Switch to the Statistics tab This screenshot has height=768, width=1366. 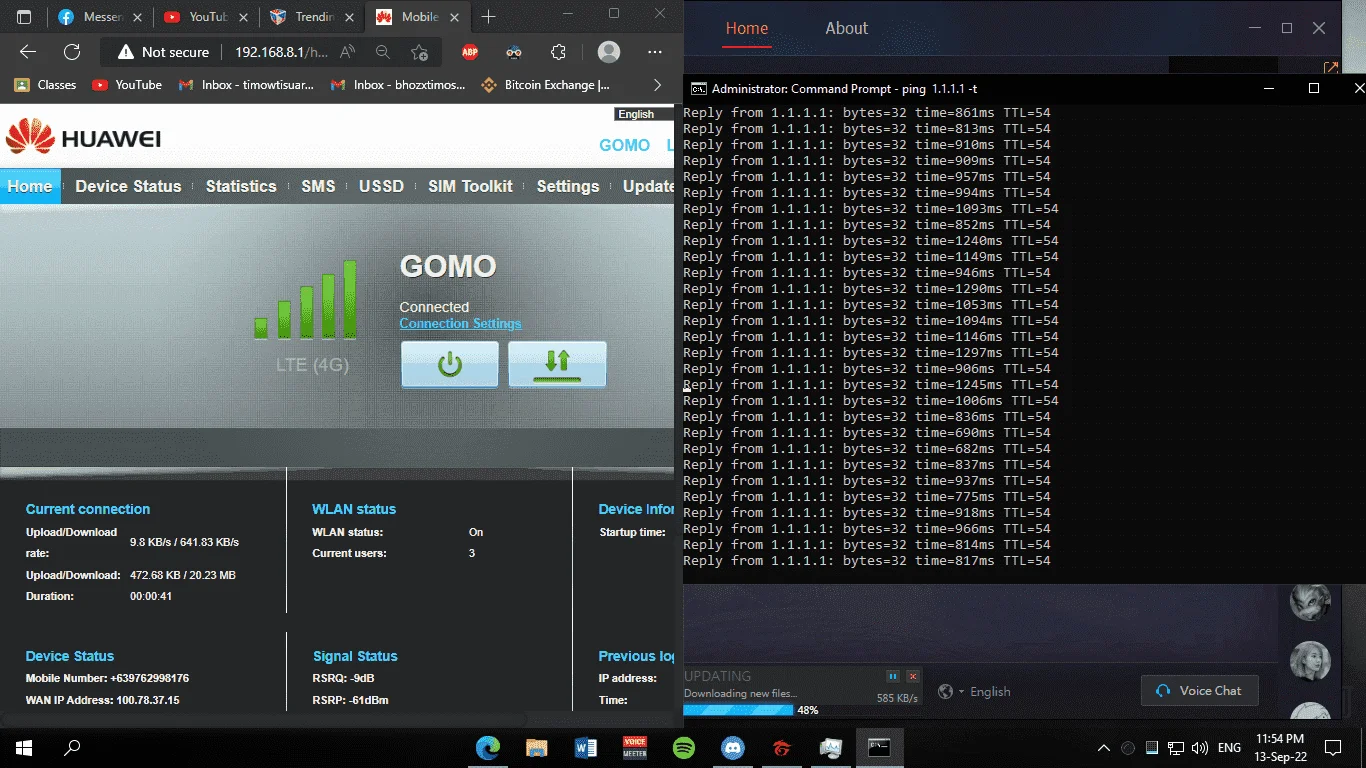pyautogui.click(x=241, y=186)
